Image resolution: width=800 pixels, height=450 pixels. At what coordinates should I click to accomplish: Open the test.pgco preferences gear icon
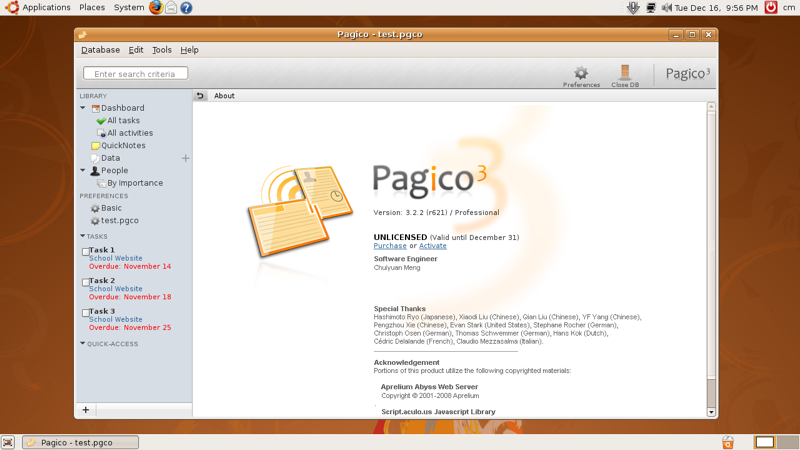click(x=95, y=221)
